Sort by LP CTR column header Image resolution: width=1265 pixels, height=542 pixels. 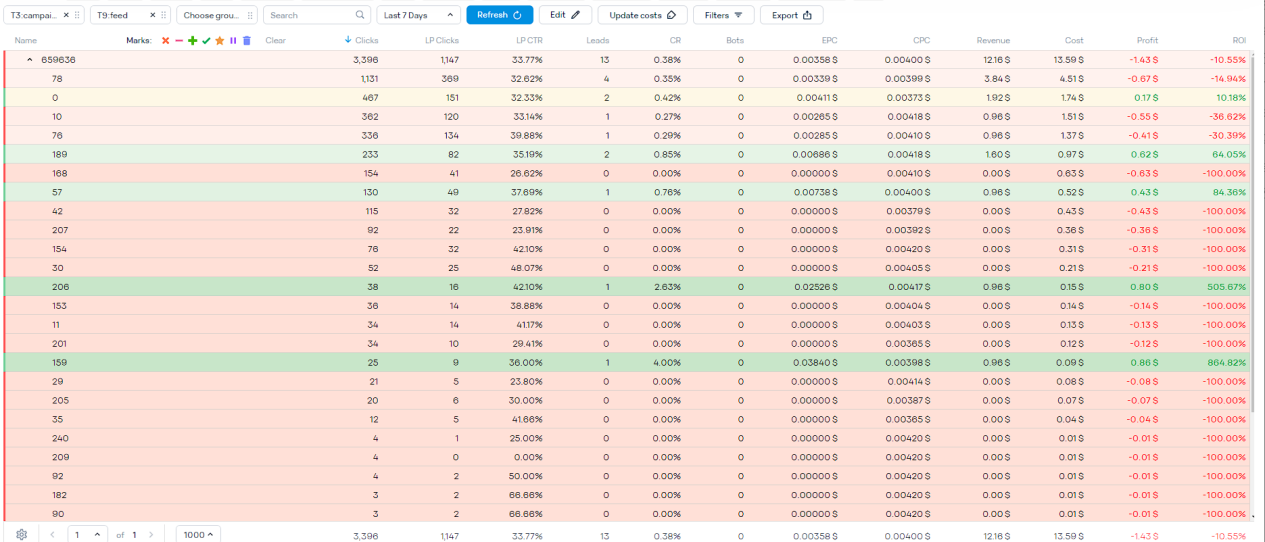click(529, 41)
